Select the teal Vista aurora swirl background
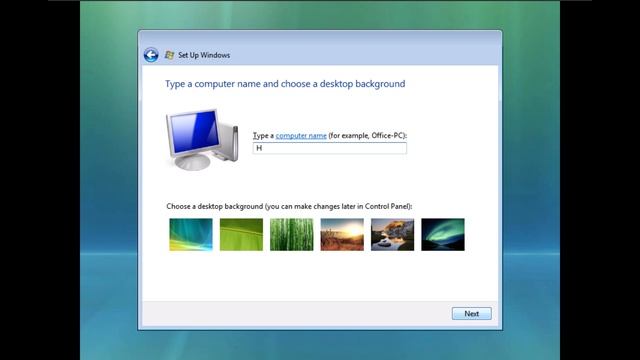This screenshot has height=360, width=640. (x=191, y=234)
